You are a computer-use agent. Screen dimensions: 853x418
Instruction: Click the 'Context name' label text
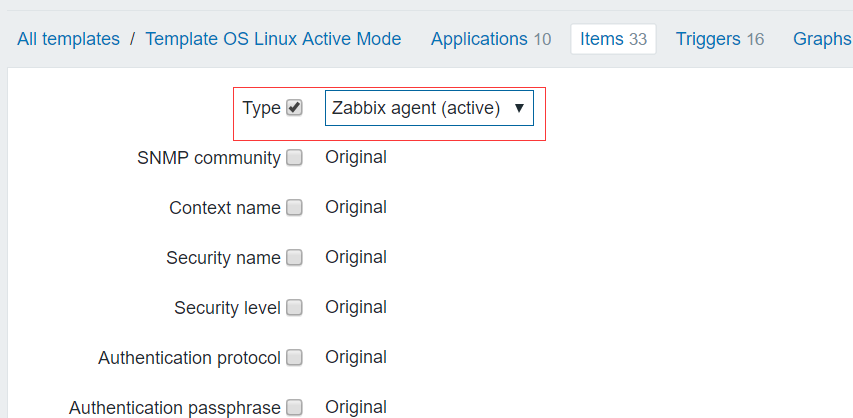pyautogui.click(x=224, y=208)
